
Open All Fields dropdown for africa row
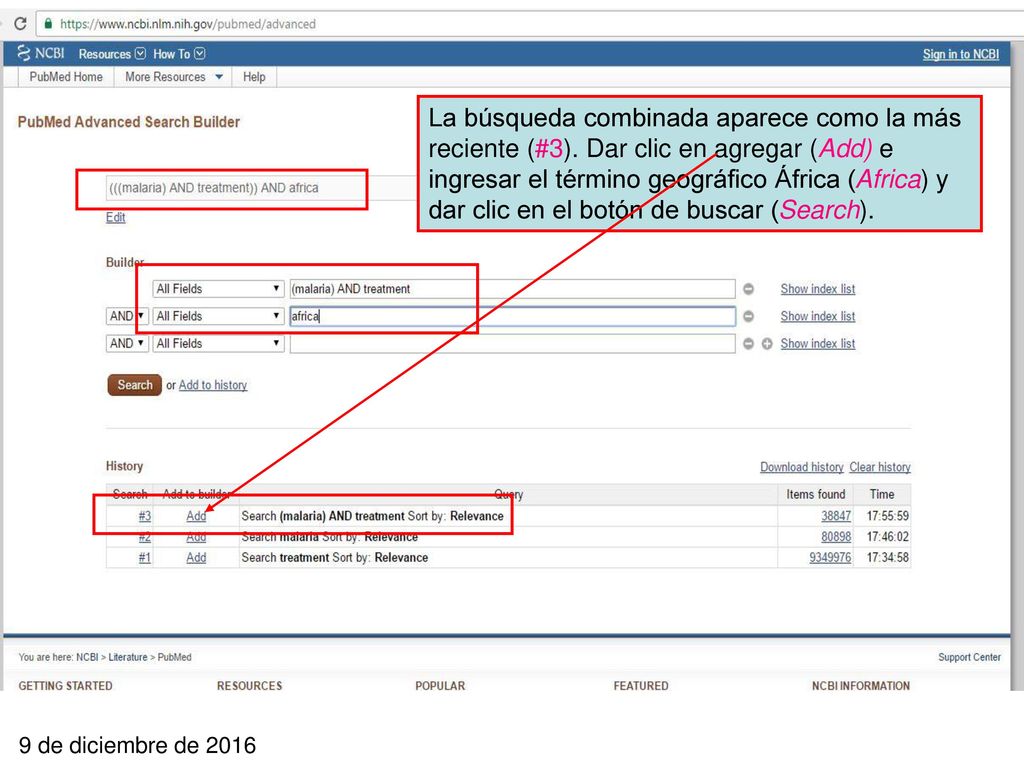pyautogui.click(x=218, y=316)
